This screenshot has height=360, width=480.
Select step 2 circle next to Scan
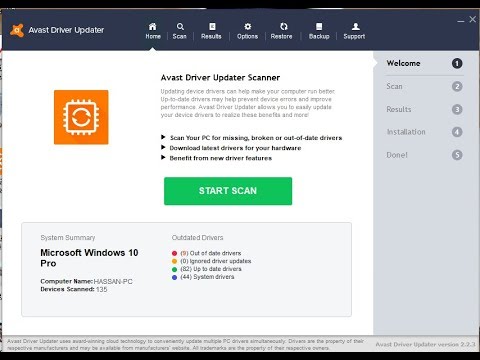[457, 87]
